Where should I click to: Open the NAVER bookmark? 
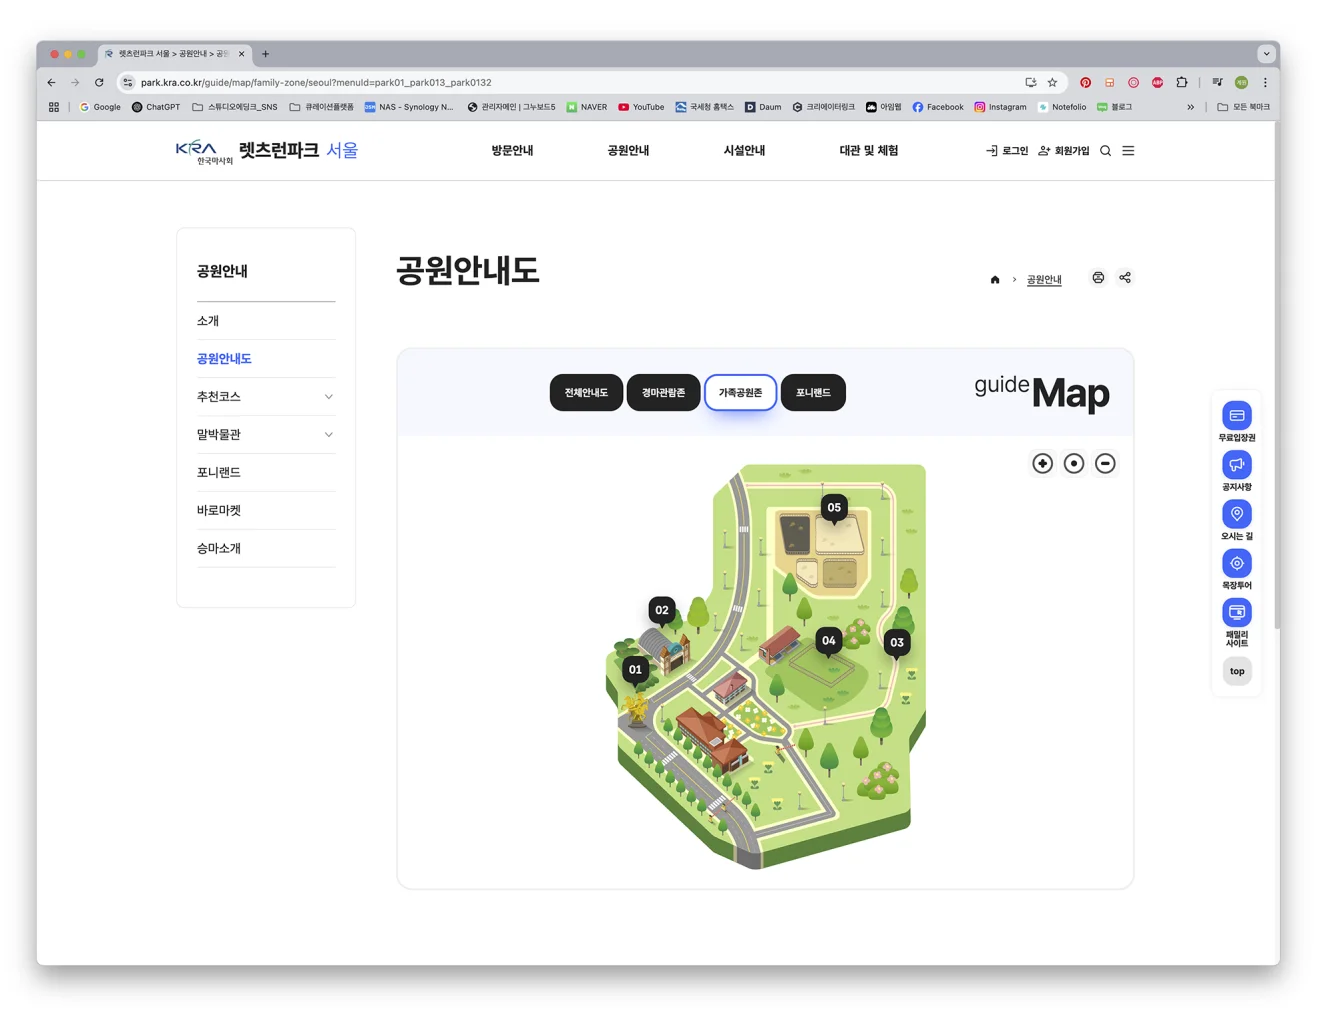click(x=586, y=107)
